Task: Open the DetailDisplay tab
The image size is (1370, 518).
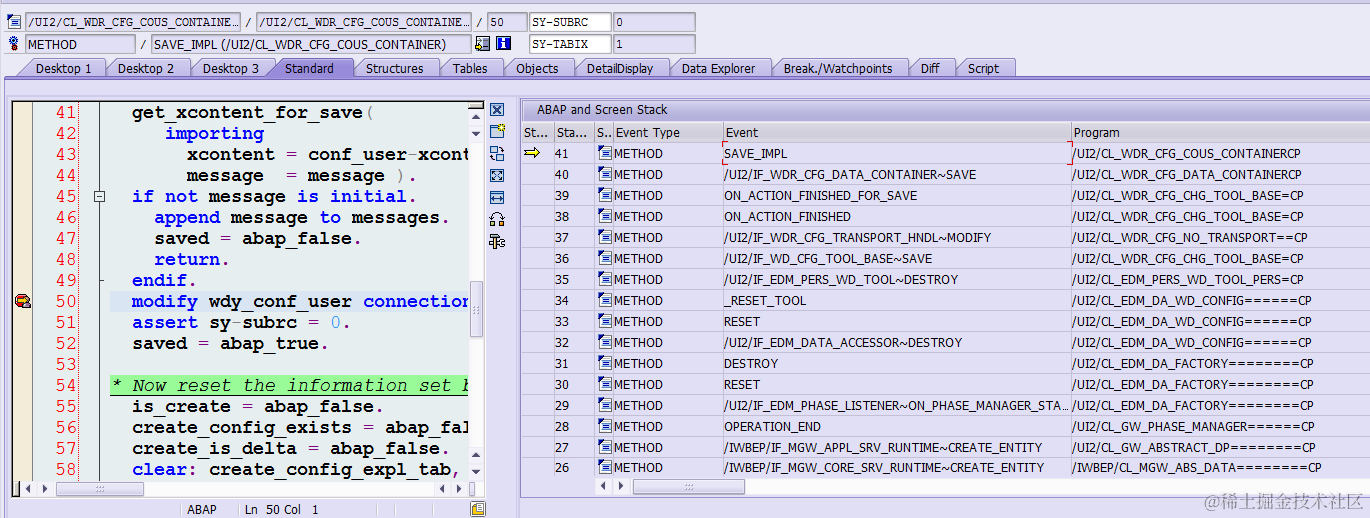Action: click(x=620, y=68)
